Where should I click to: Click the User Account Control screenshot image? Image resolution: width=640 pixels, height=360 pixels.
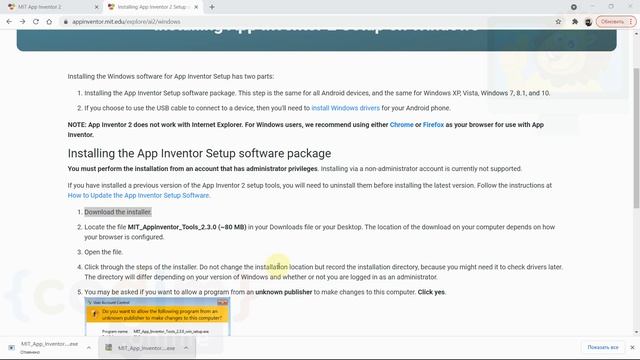click(x=158, y=317)
